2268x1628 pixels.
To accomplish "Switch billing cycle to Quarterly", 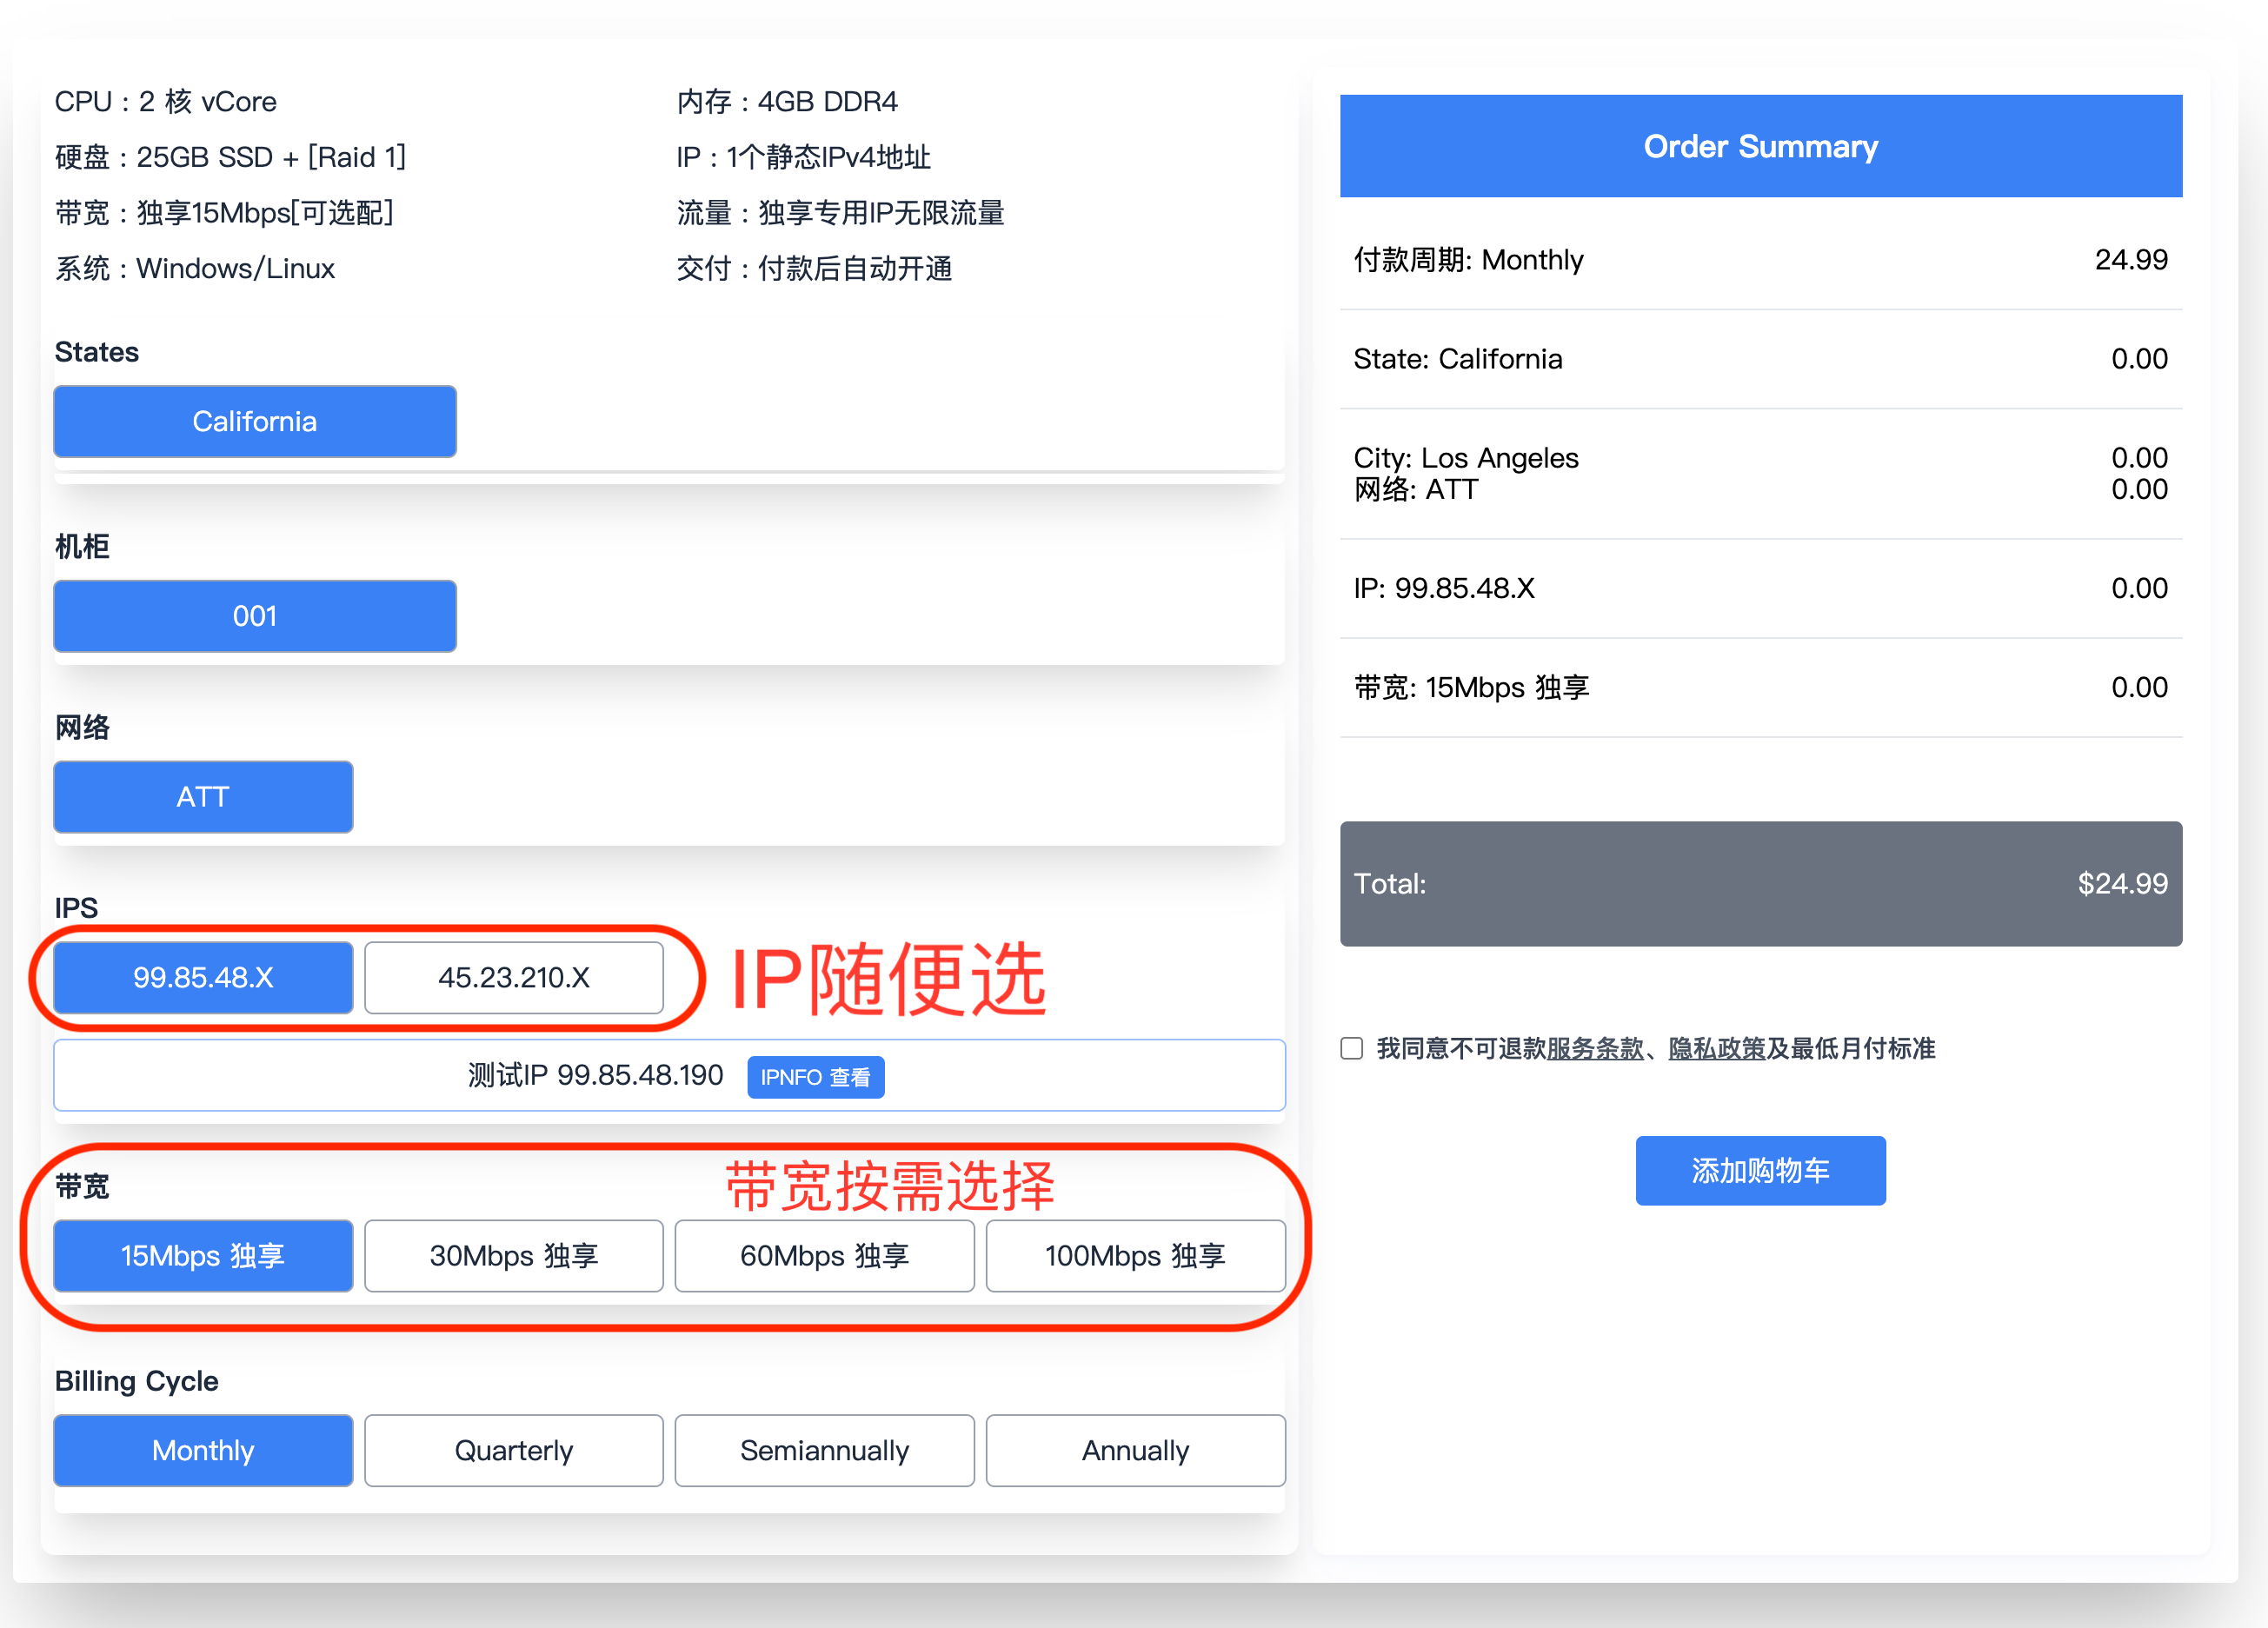I will (514, 1451).
